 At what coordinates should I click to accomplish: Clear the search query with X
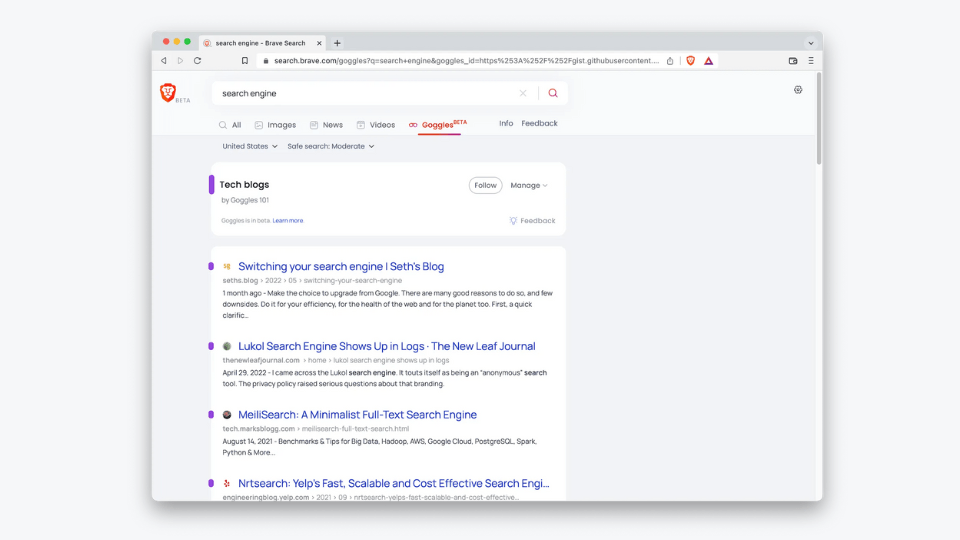(523, 93)
